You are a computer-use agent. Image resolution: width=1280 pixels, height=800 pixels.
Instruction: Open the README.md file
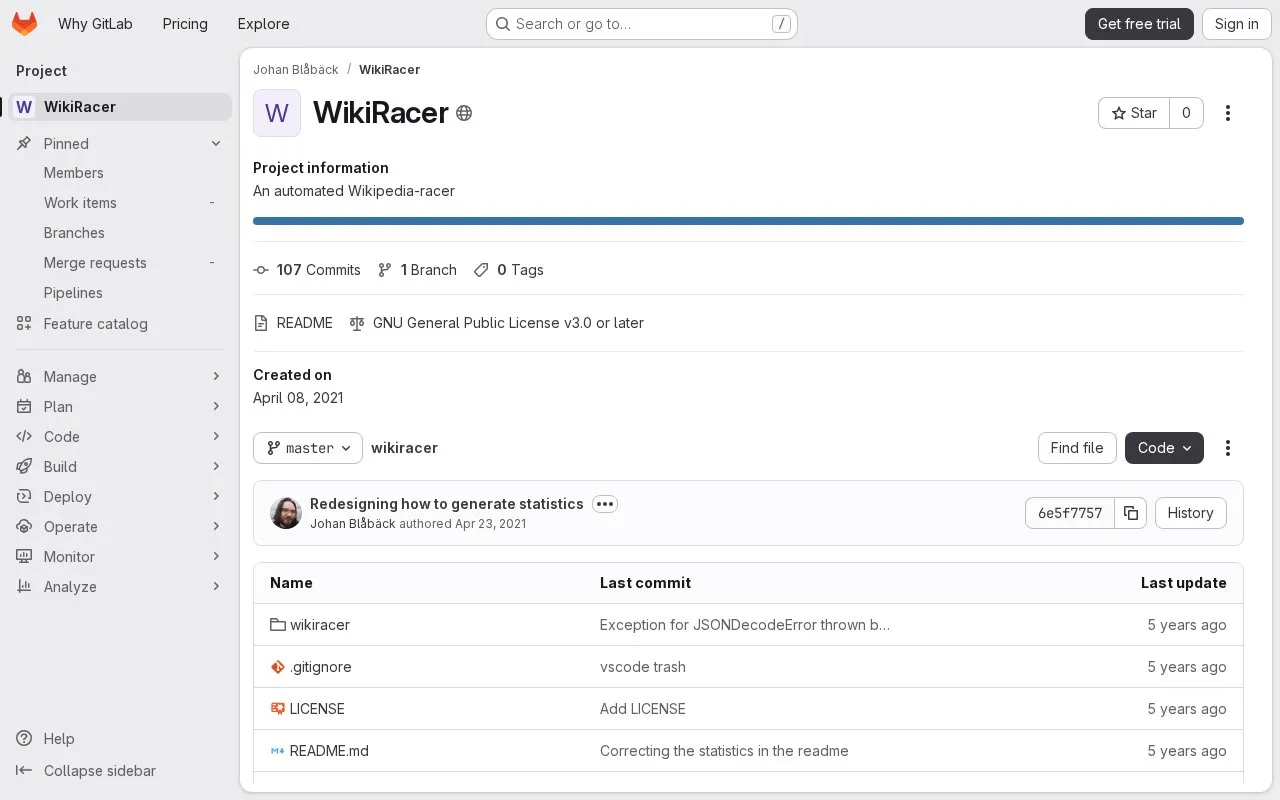point(329,751)
